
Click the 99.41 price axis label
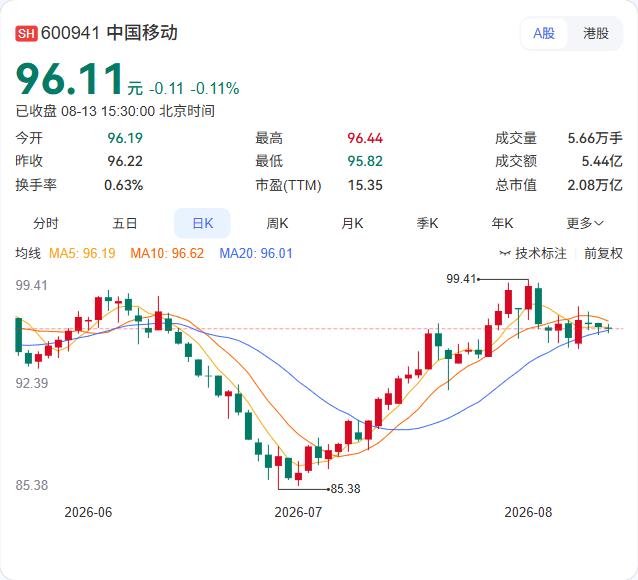click(32, 285)
